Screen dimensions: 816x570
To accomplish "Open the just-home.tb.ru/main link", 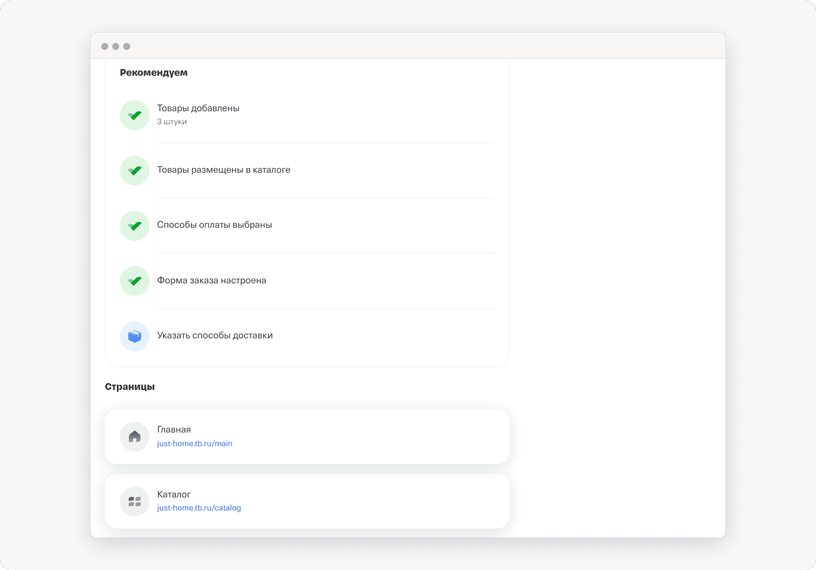I will coord(195,444).
